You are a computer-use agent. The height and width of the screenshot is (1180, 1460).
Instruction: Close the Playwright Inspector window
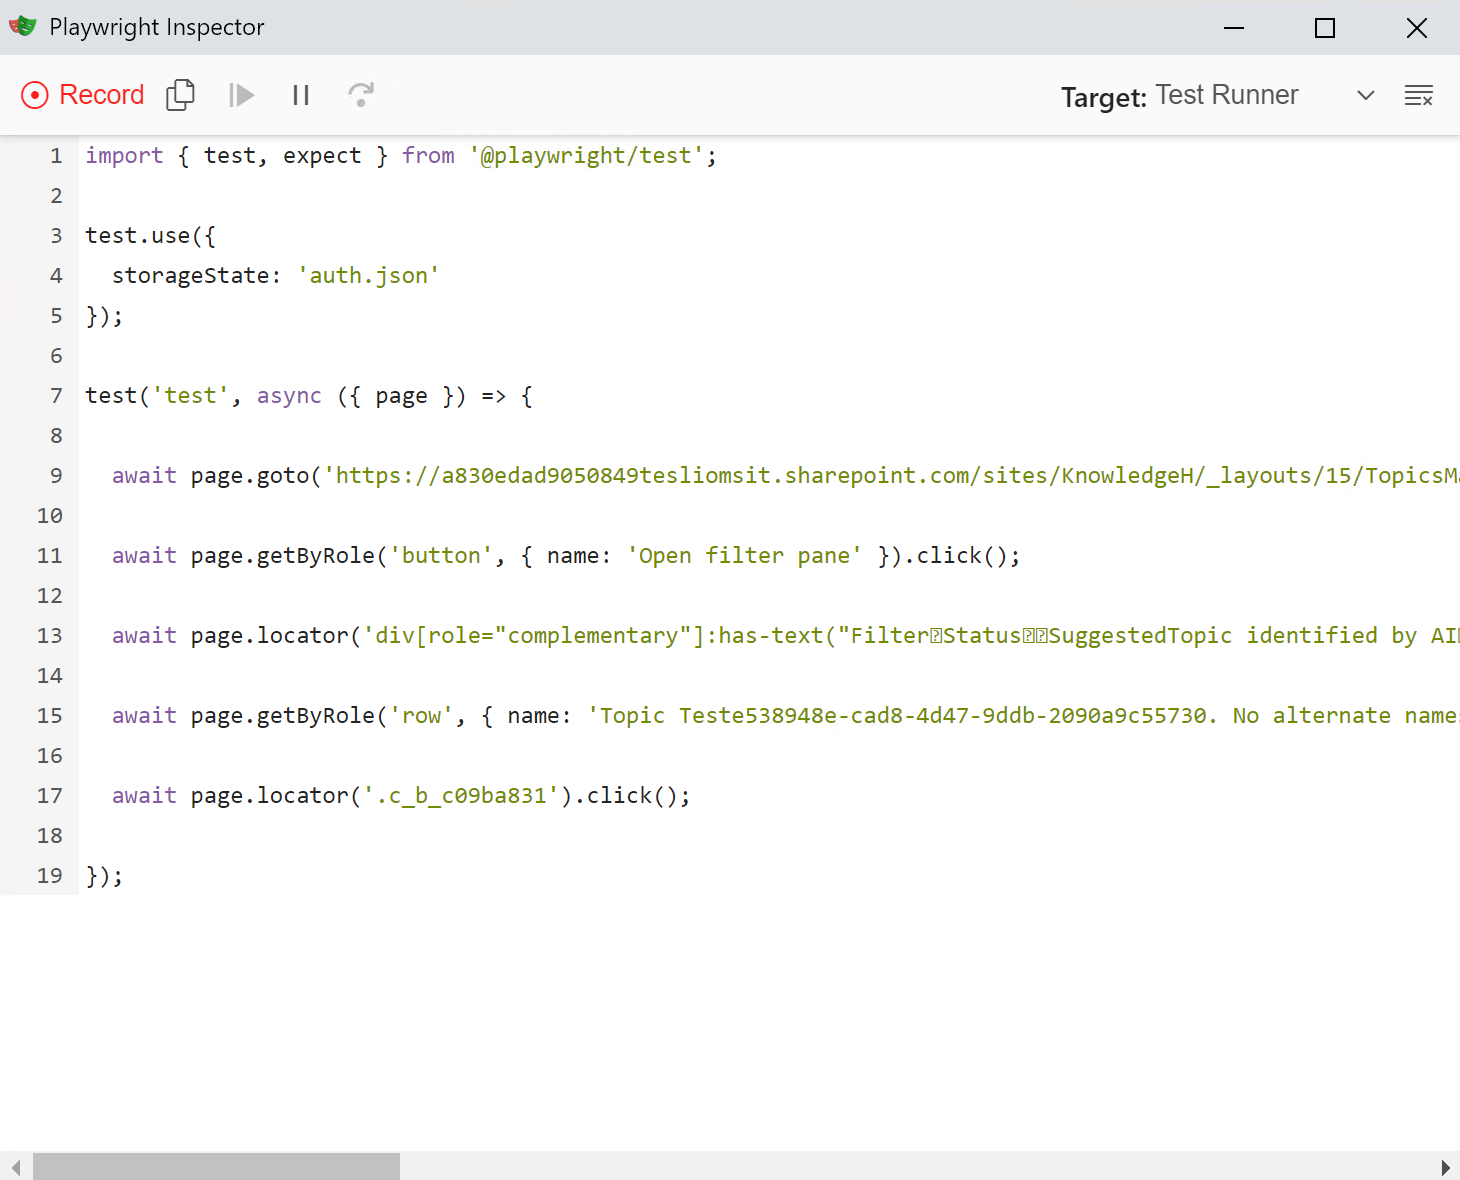tap(1416, 27)
